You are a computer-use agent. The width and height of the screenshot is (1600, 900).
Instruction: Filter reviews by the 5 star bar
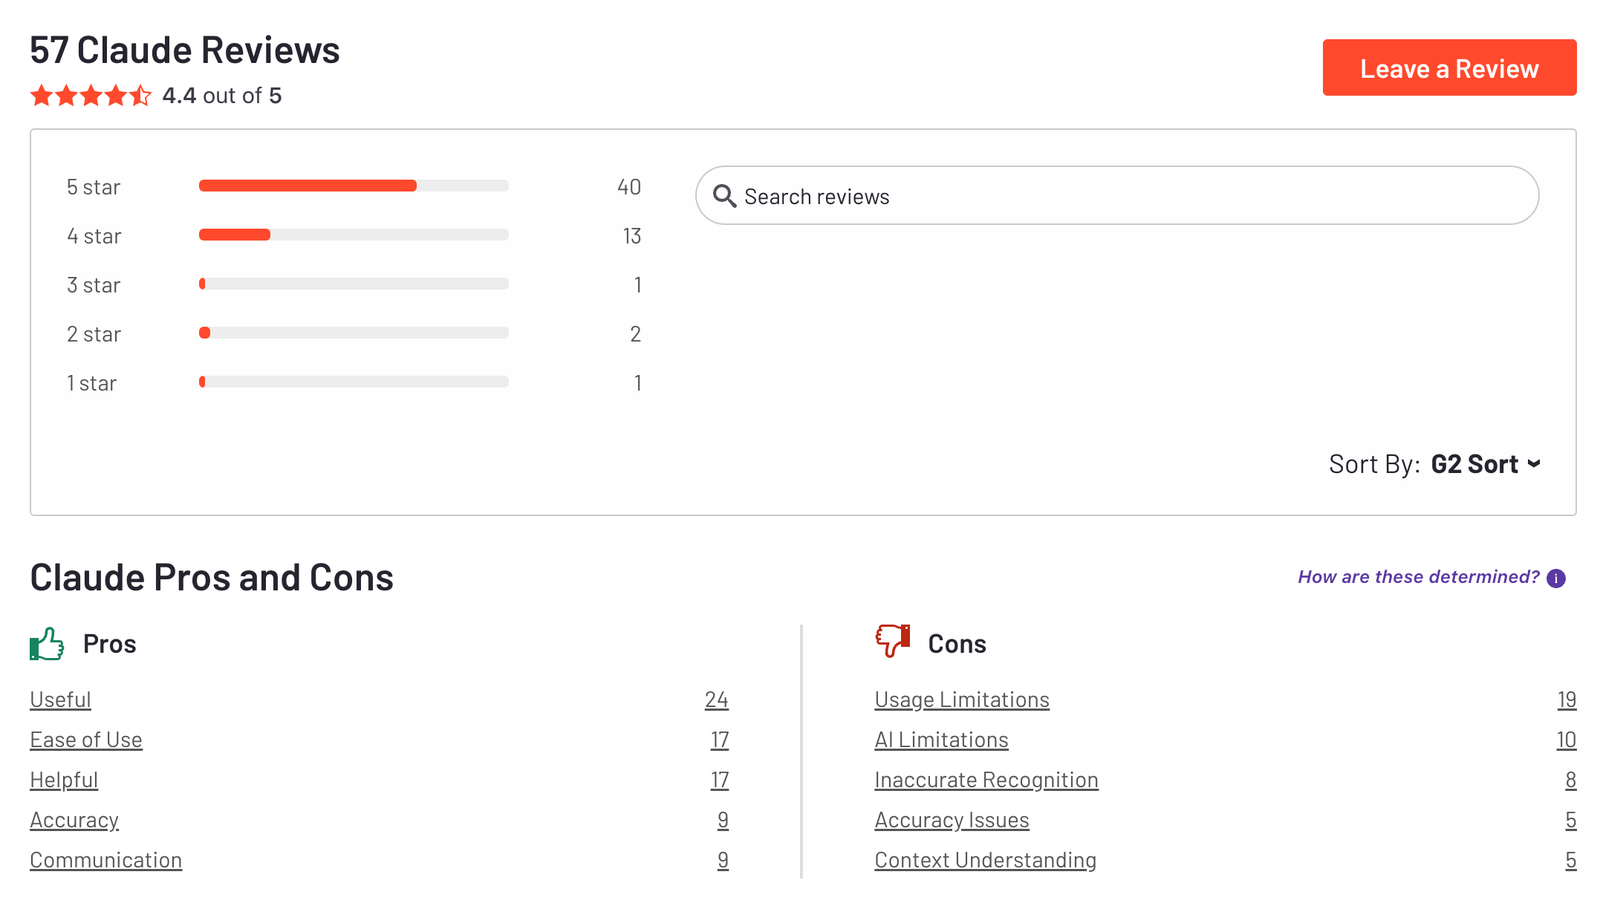pyautogui.click(x=353, y=186)
